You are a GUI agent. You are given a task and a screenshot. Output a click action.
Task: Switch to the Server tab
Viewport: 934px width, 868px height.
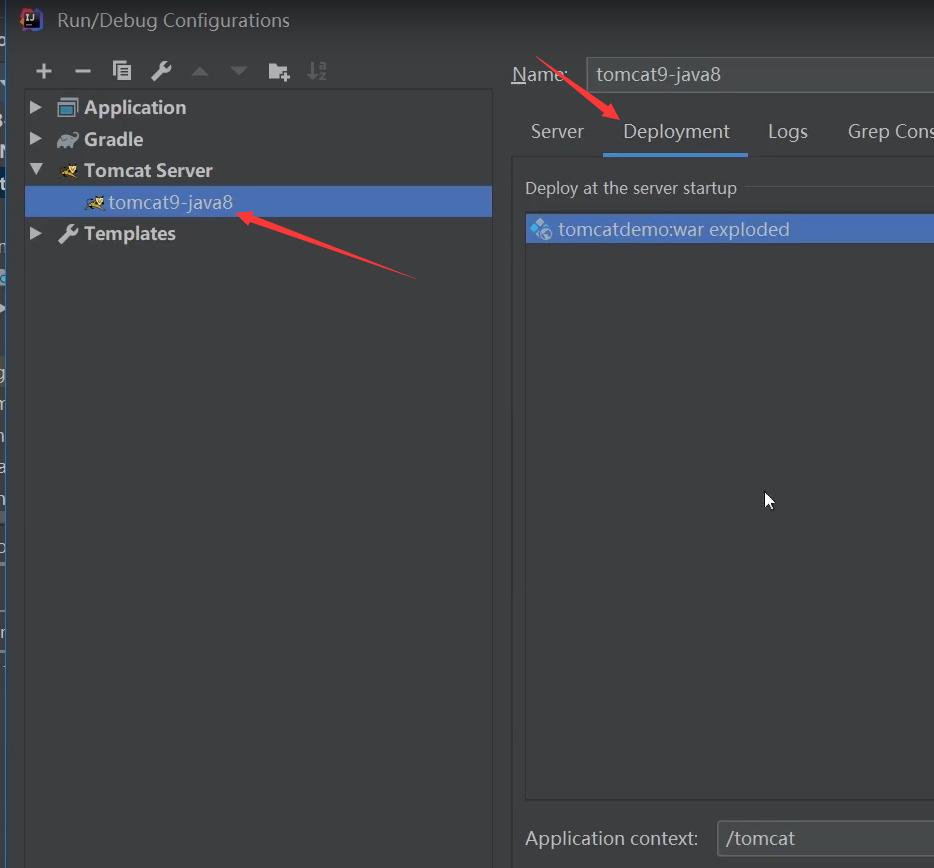(x=557, y=132)
